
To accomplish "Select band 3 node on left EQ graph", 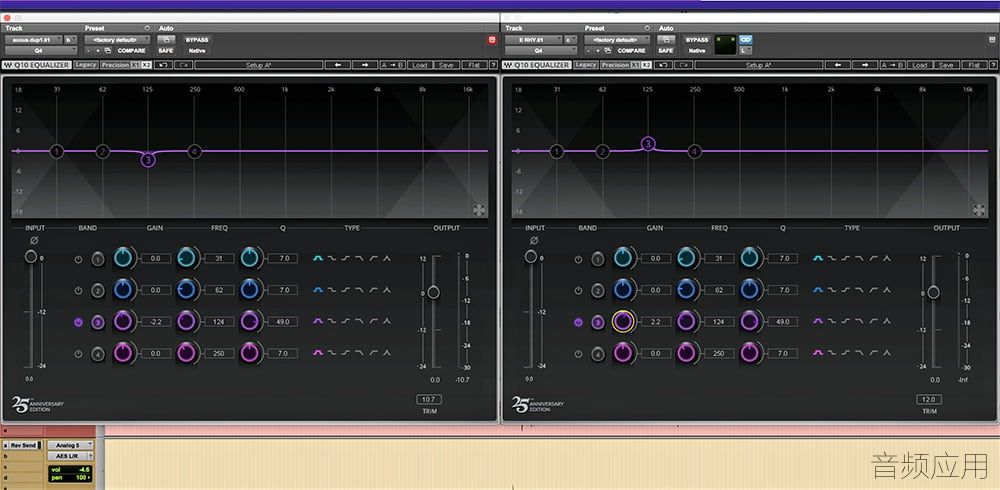I will [148, 160].
